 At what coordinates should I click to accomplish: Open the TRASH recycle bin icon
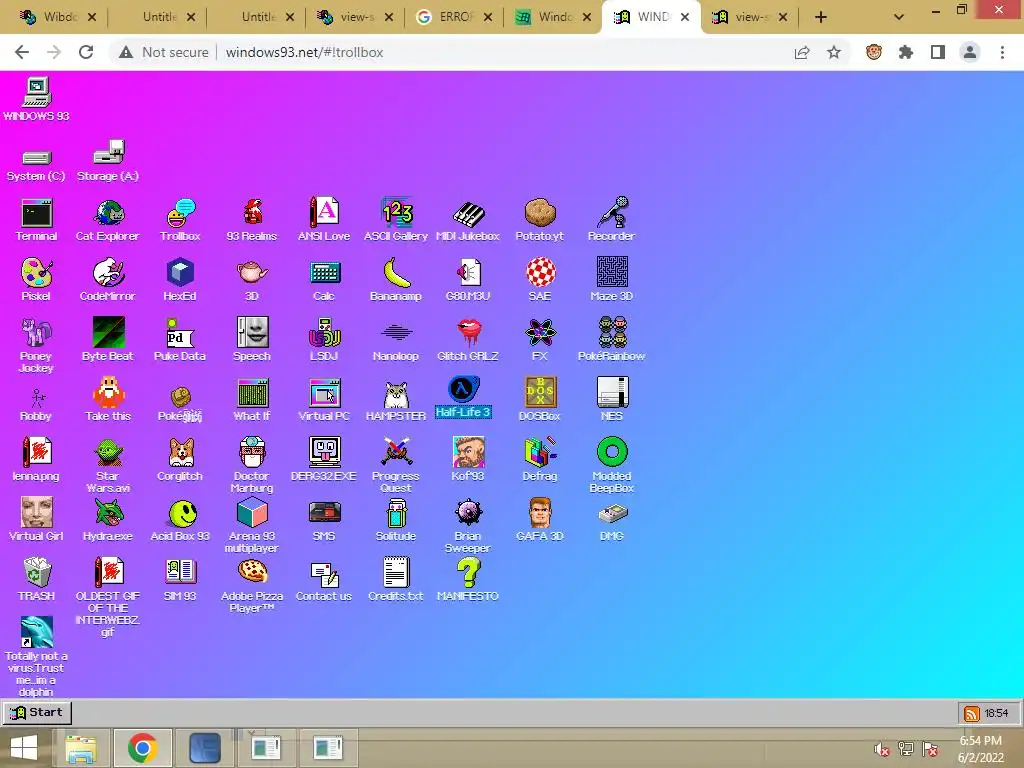click(x=37, y=579)
